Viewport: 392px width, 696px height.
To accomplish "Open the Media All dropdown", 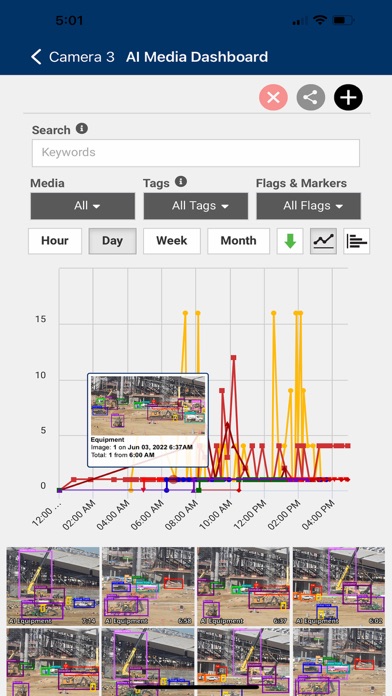I will click(83, 206).
